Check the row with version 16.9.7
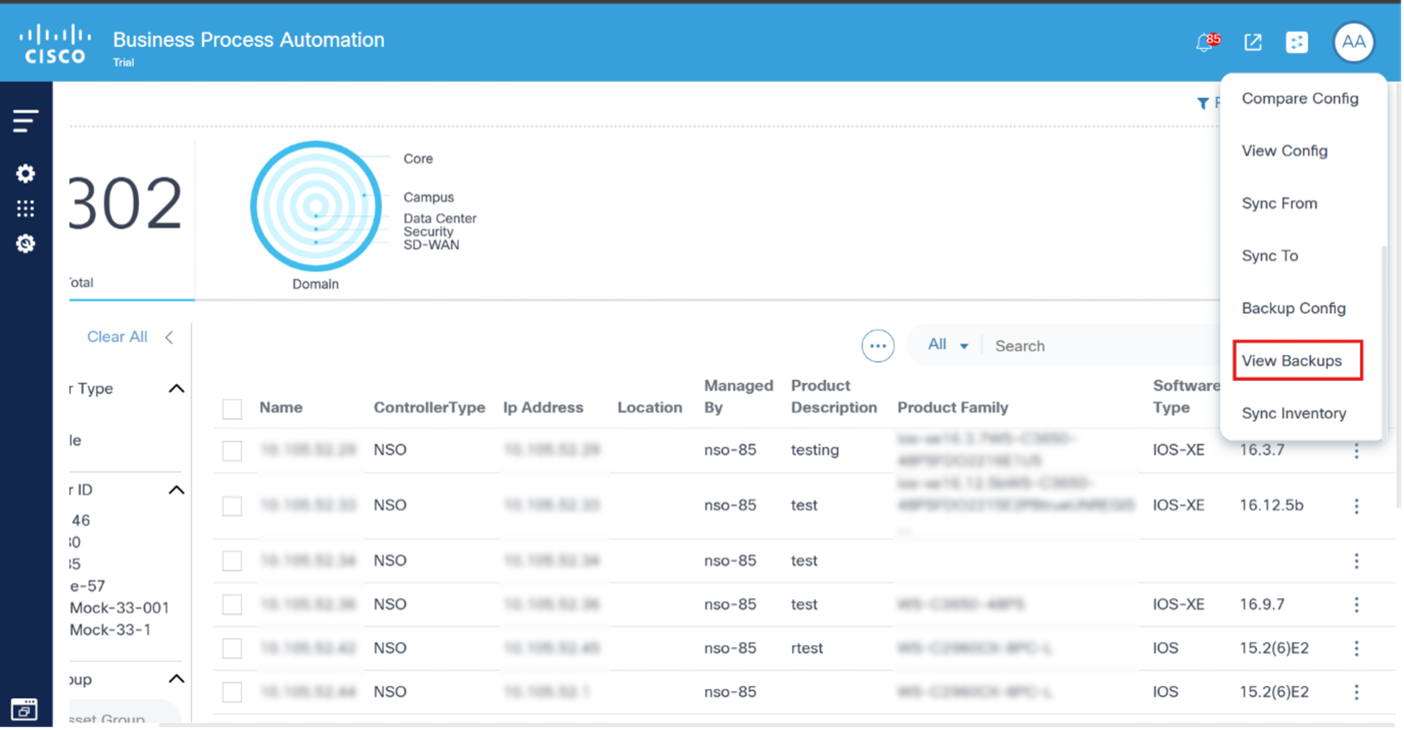Screen dimensions: 1404x730 click(x=232, y=605)
